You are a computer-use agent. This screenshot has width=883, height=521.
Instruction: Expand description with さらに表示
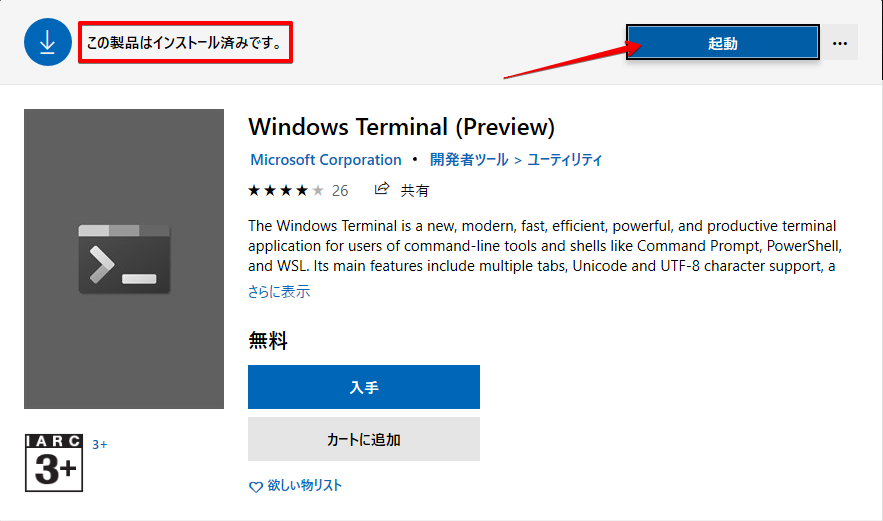[279, 292]
